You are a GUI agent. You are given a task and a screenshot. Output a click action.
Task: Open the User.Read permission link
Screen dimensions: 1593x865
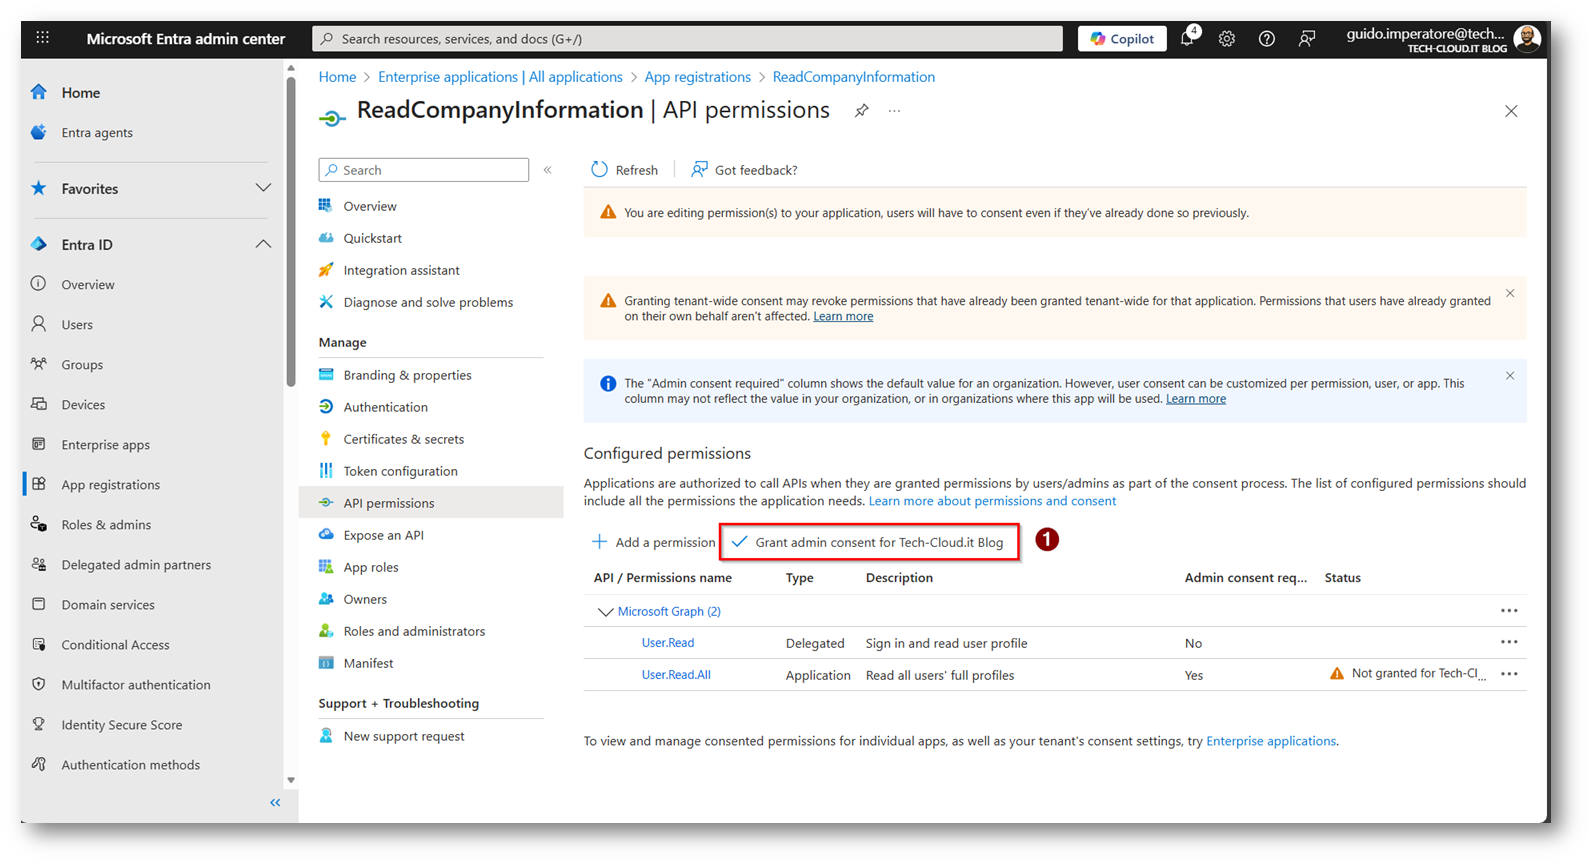click(668, 643)
